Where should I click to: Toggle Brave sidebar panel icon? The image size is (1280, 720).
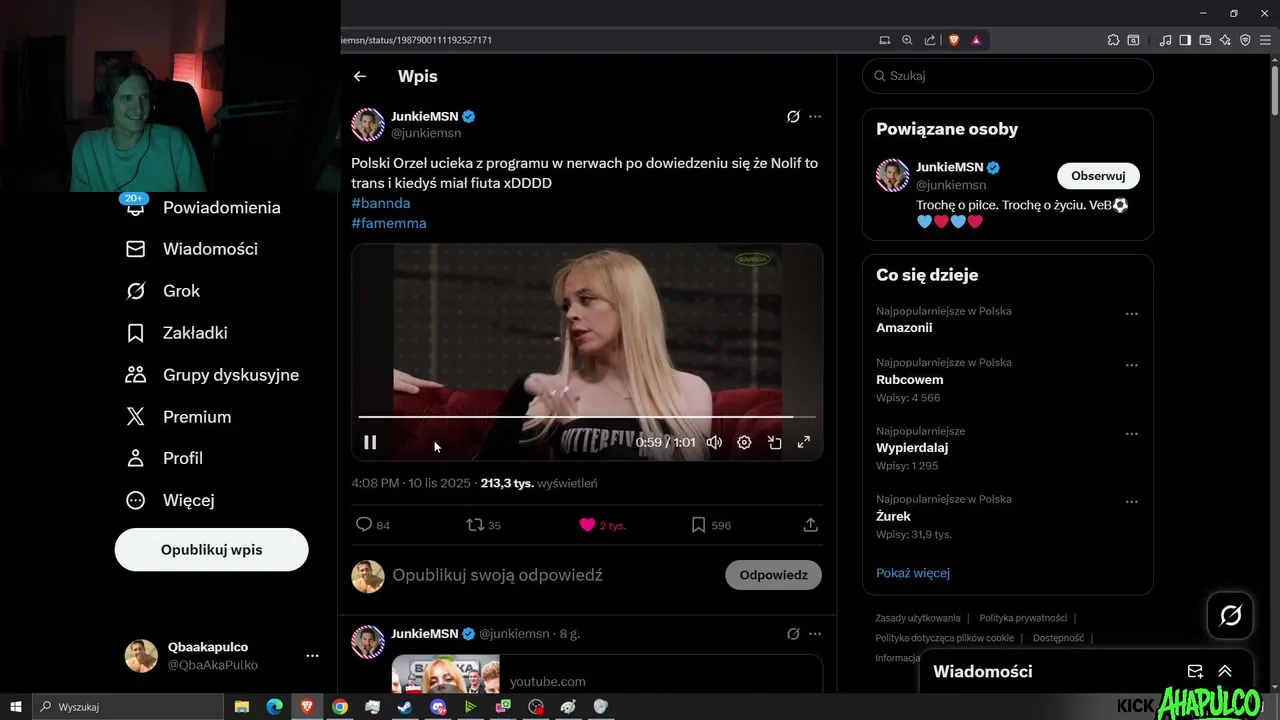[1185, 40]
